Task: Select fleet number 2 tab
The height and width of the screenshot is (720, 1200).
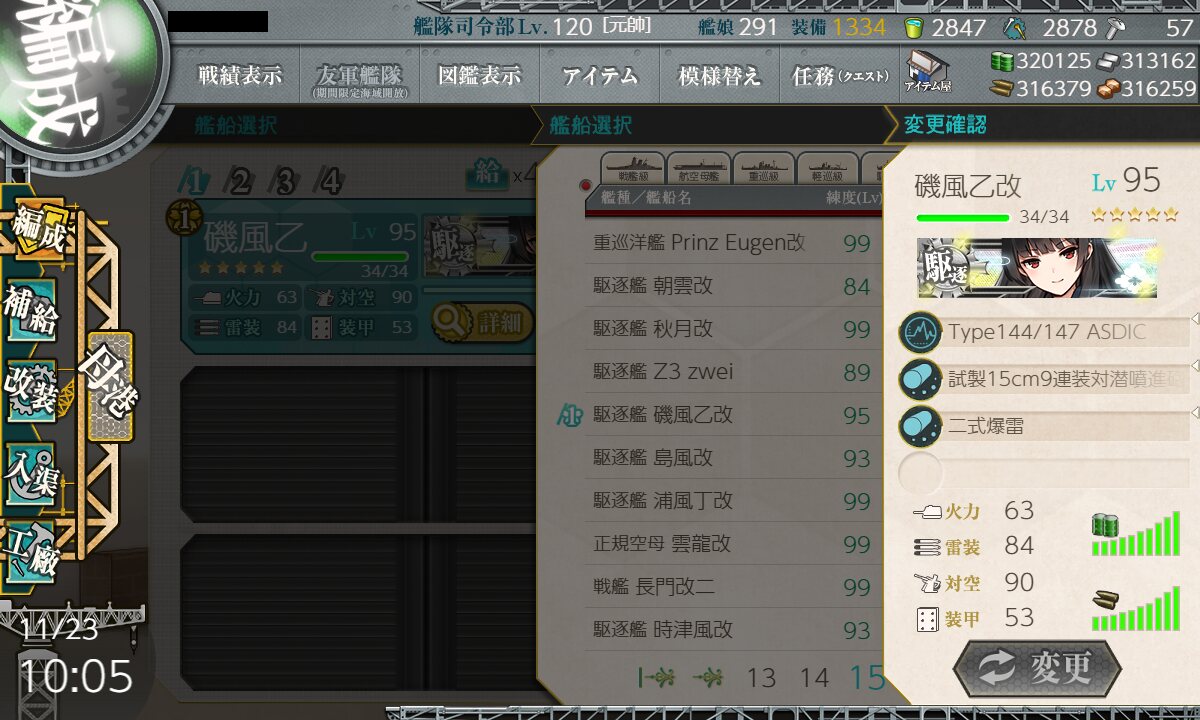Action: (x=240, y=181)
